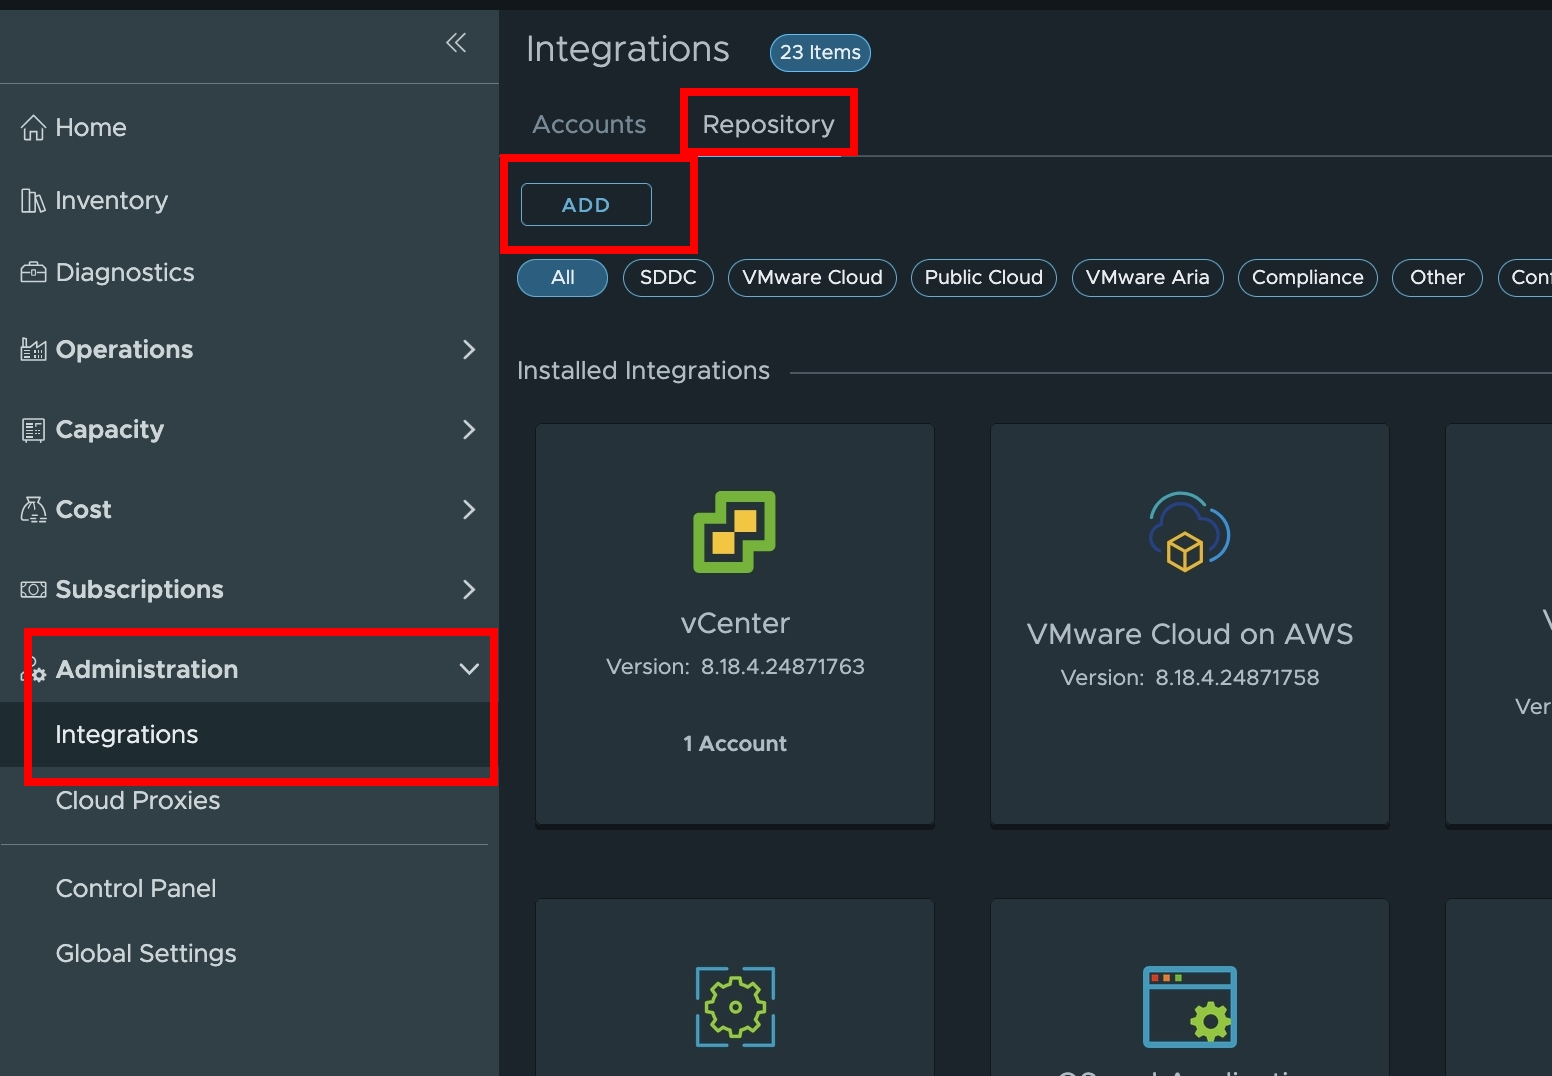Image resolution: width=1552 pixels, height=1076 pixels.
Task: Click the Administration label in sidebar
Action: (x=147, y=670)
